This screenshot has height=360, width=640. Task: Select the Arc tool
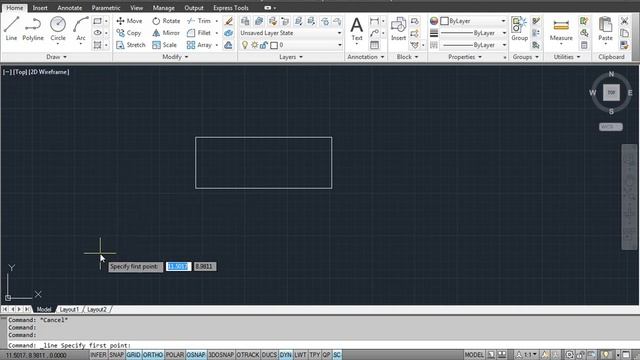(x=81, y=29)
